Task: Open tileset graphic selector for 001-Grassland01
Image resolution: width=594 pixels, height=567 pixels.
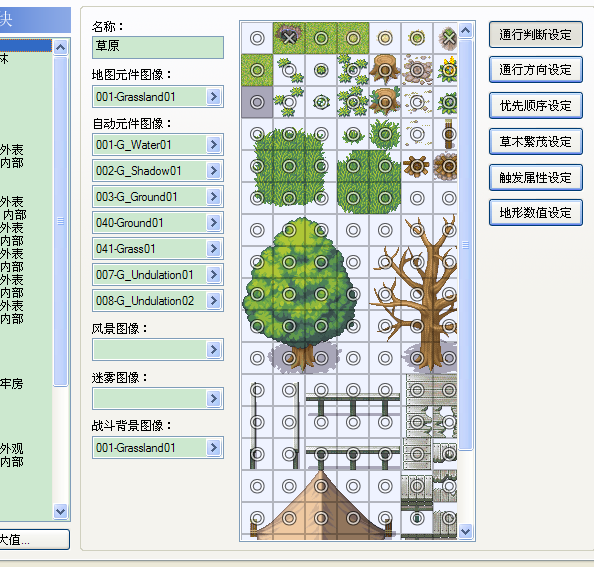Action: pos(214,97)
